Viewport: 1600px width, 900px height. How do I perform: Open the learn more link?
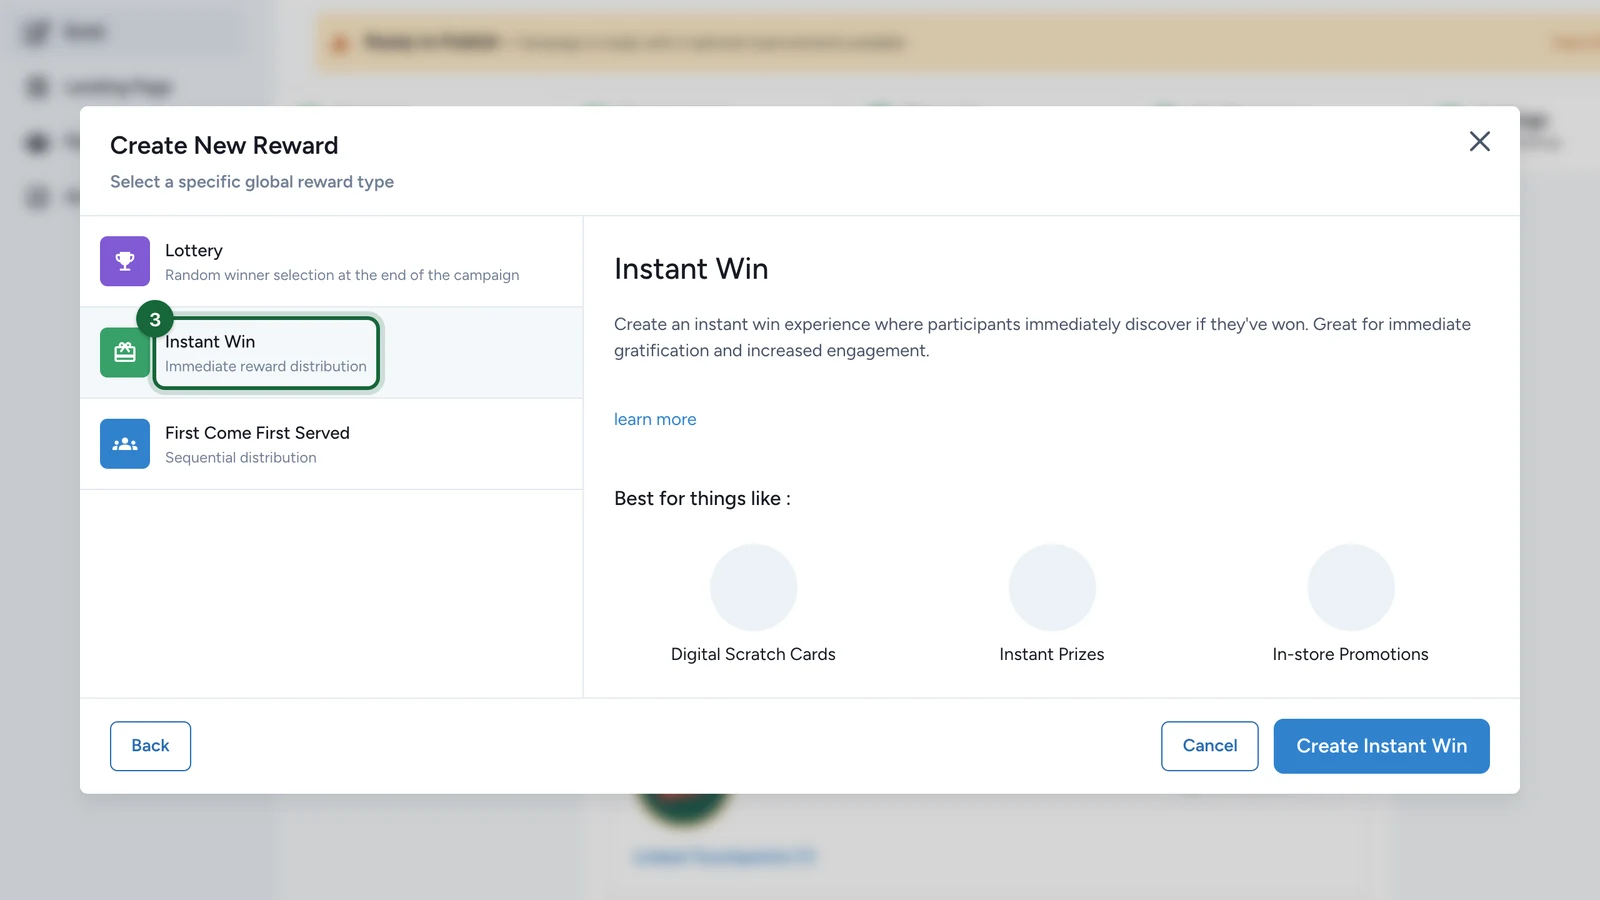pos(655,419)
